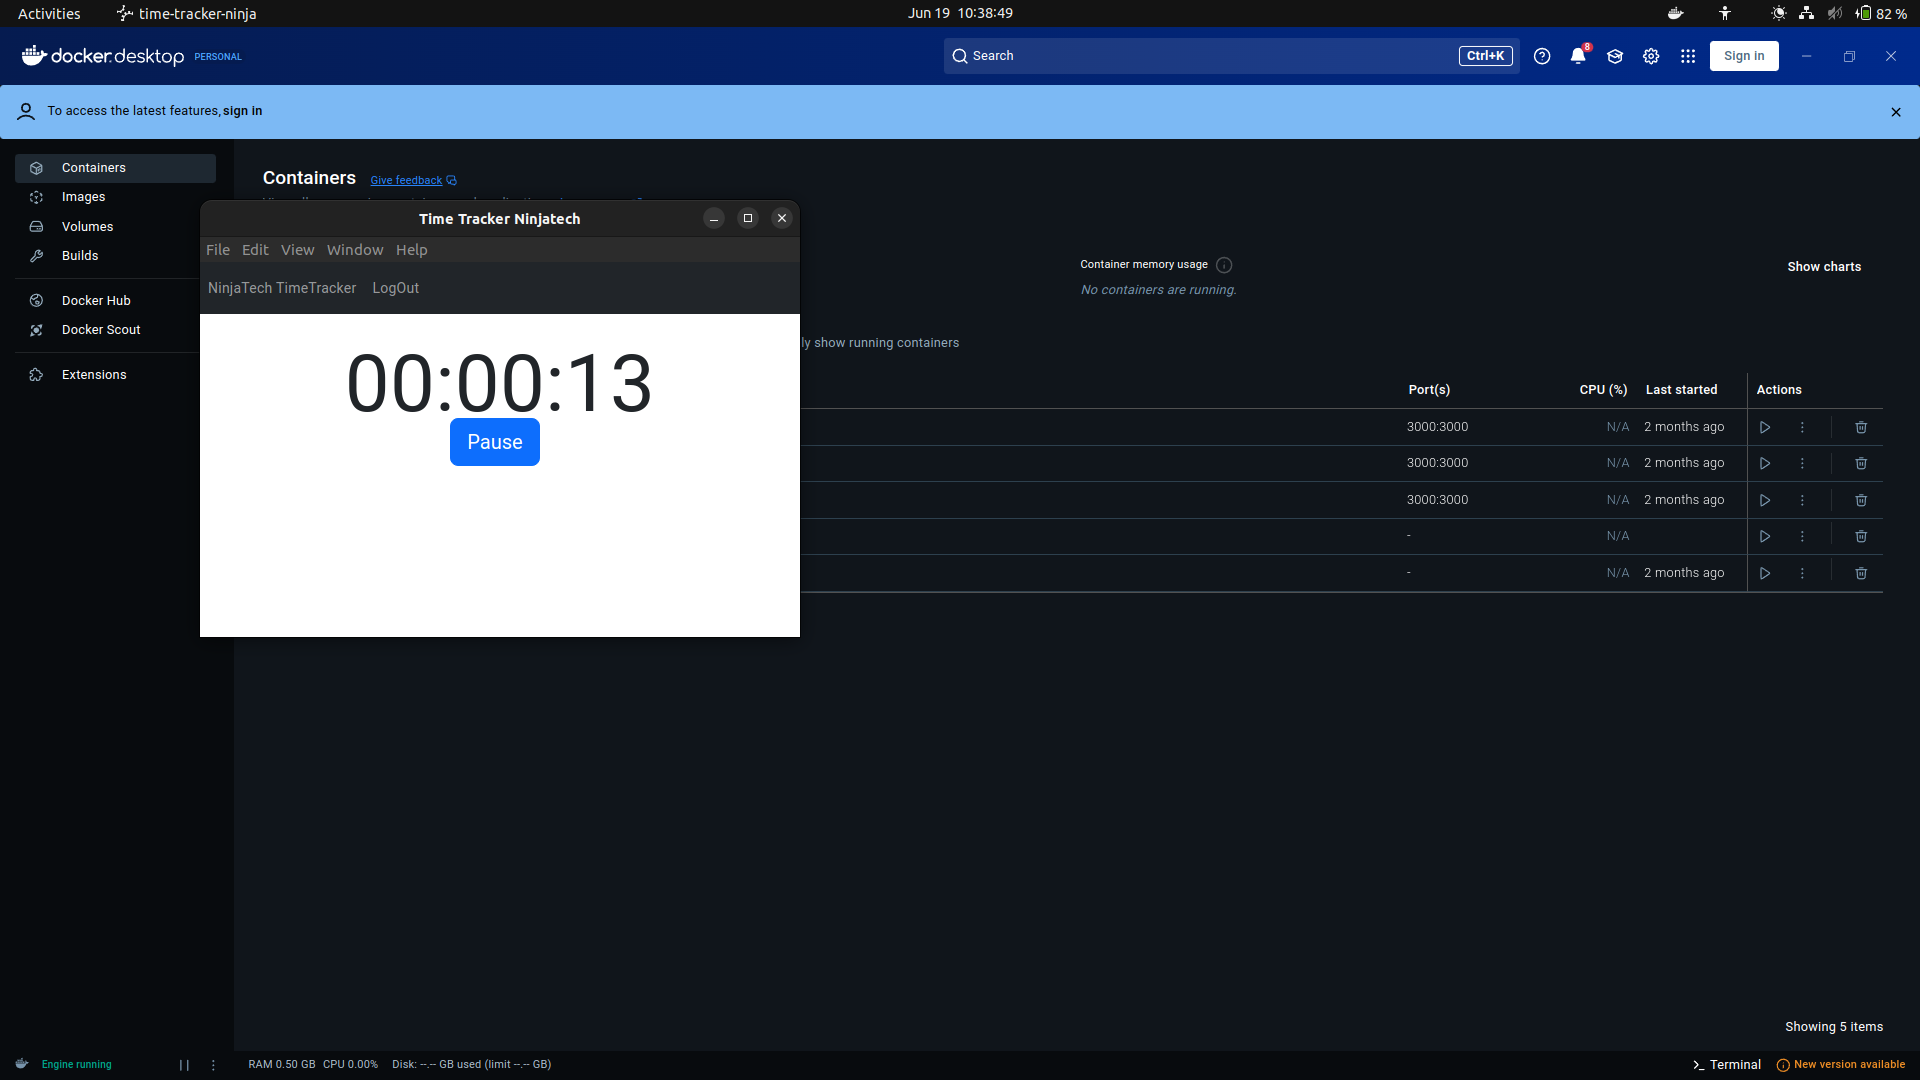
Task: Open the Window menu in Time Tracker
Action: [x=354, y=250]
